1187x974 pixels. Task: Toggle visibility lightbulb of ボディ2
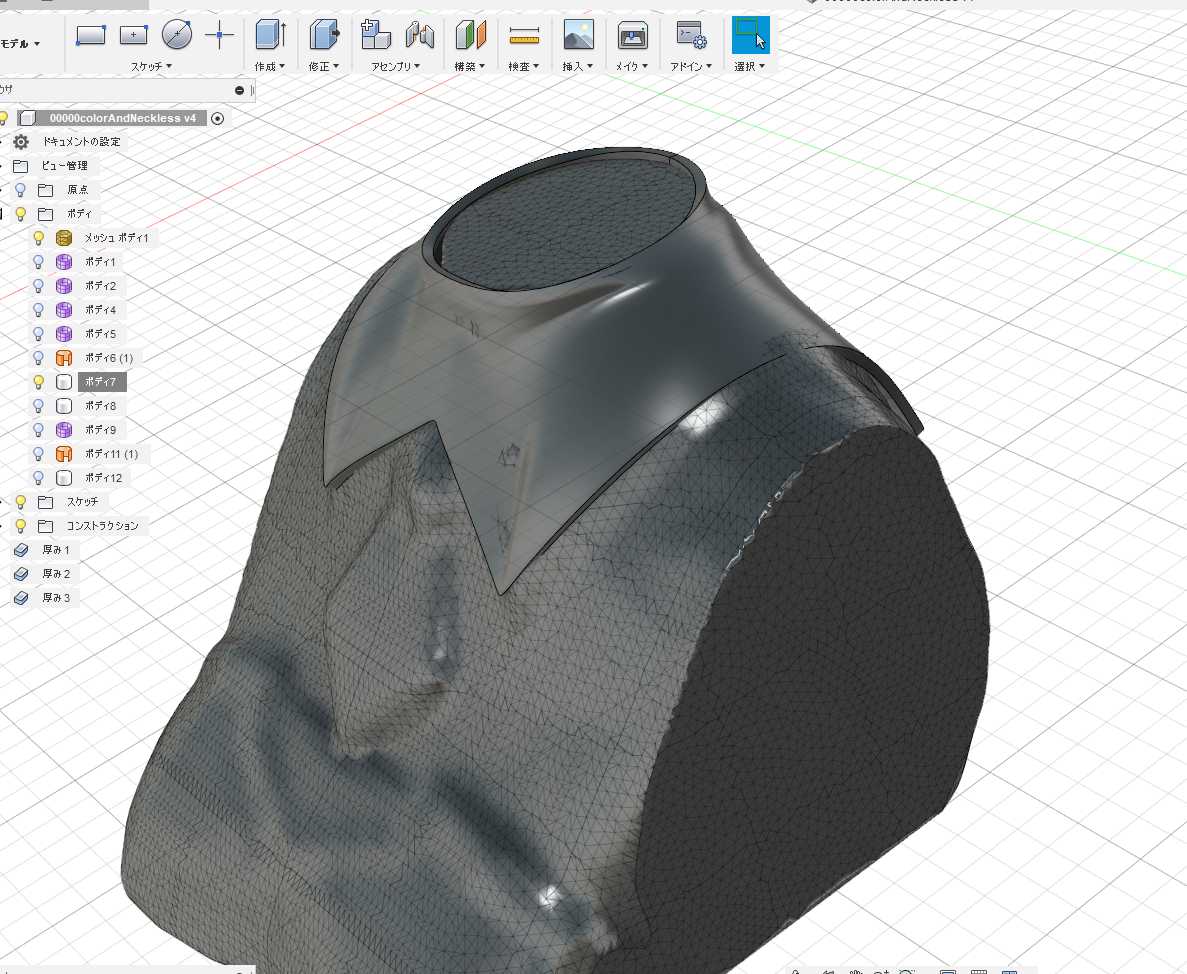[39, 286]
